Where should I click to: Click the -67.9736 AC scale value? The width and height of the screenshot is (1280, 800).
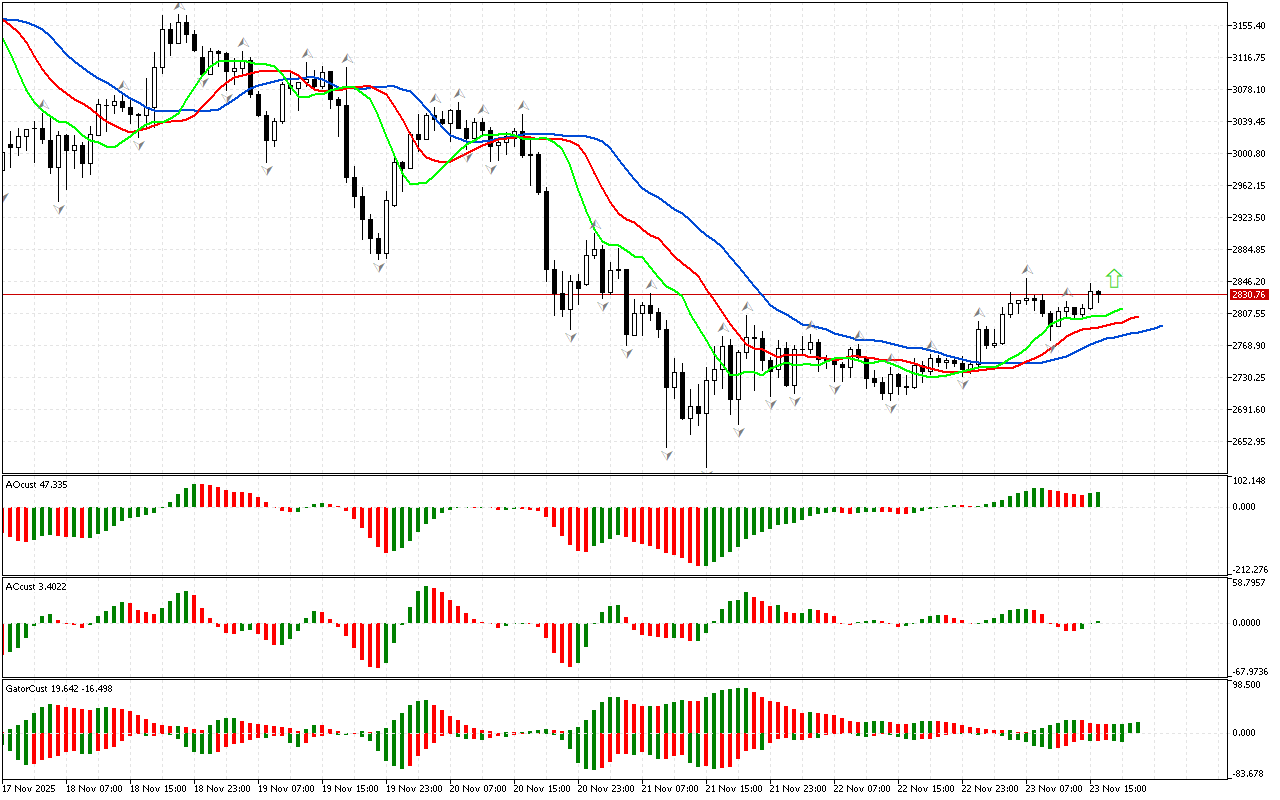click(1250, 671)
